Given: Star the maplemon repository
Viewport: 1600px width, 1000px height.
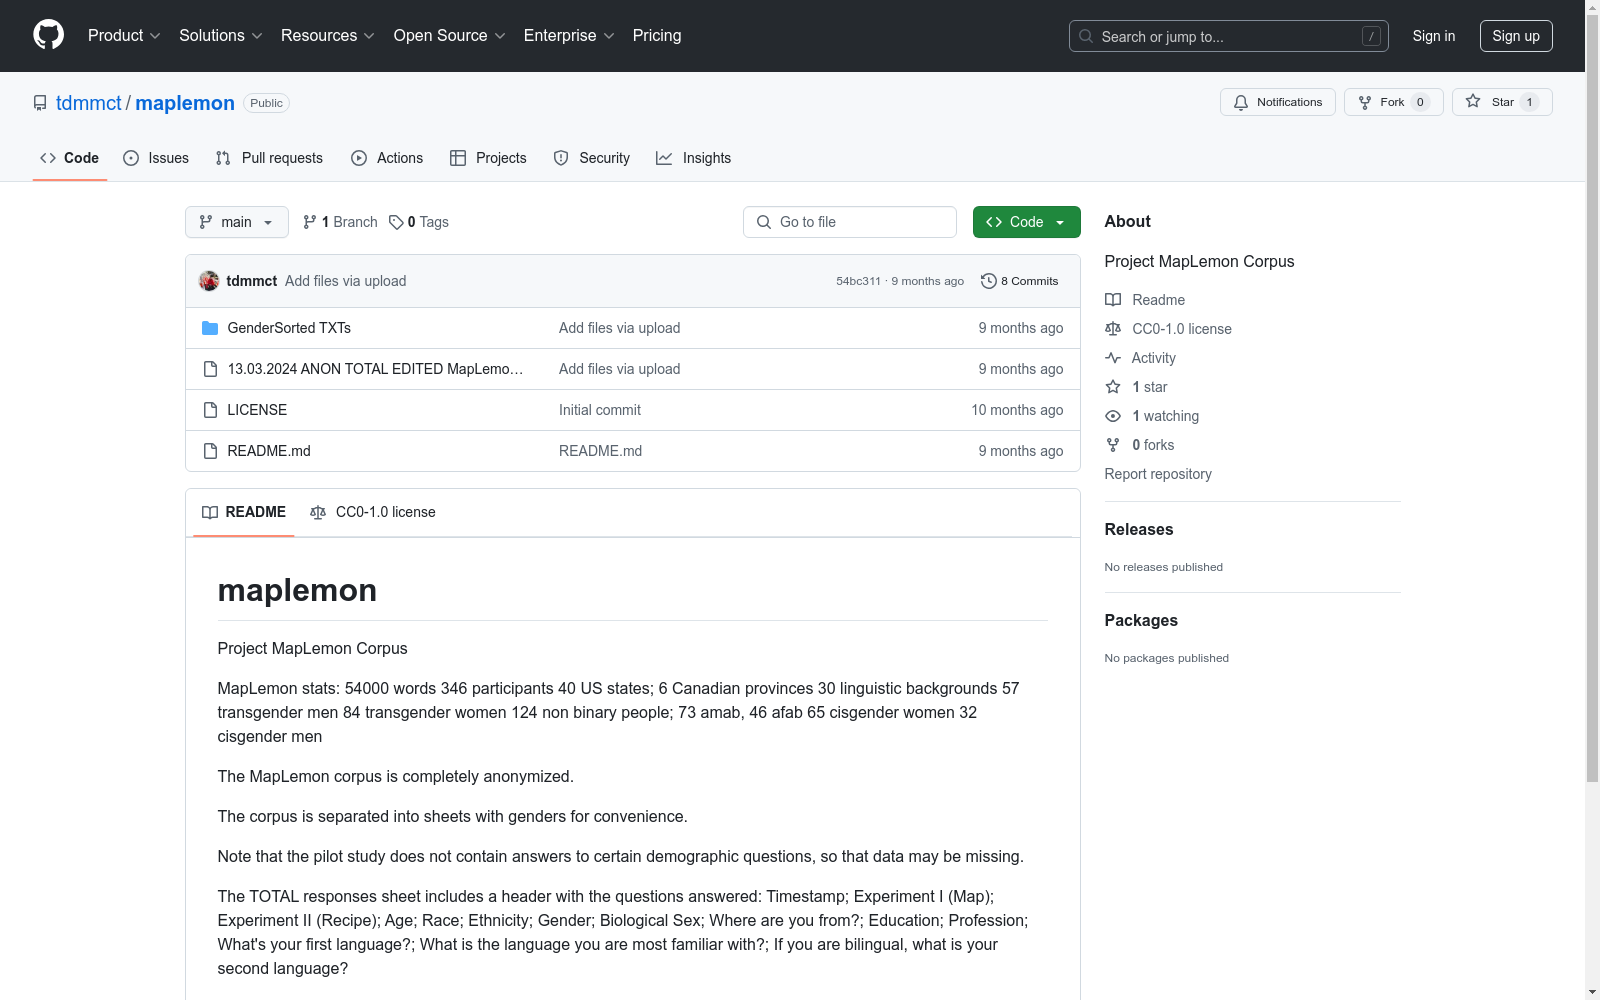Looking at the screenshot, I should (1502, 102).
